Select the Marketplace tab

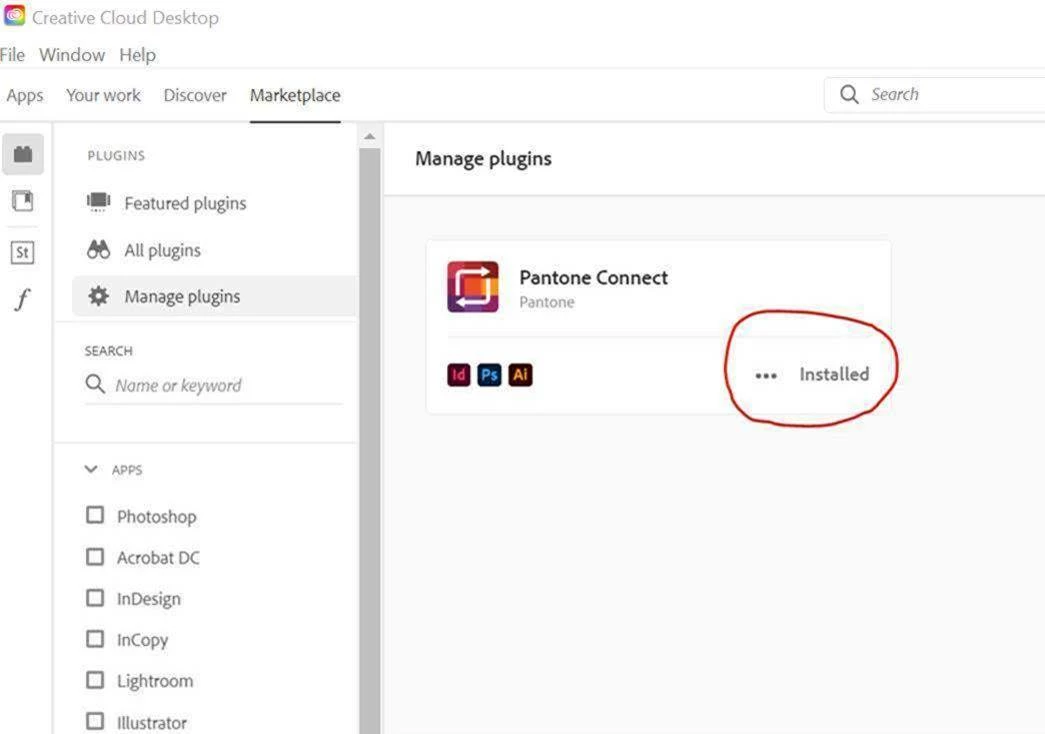point(295,95)
